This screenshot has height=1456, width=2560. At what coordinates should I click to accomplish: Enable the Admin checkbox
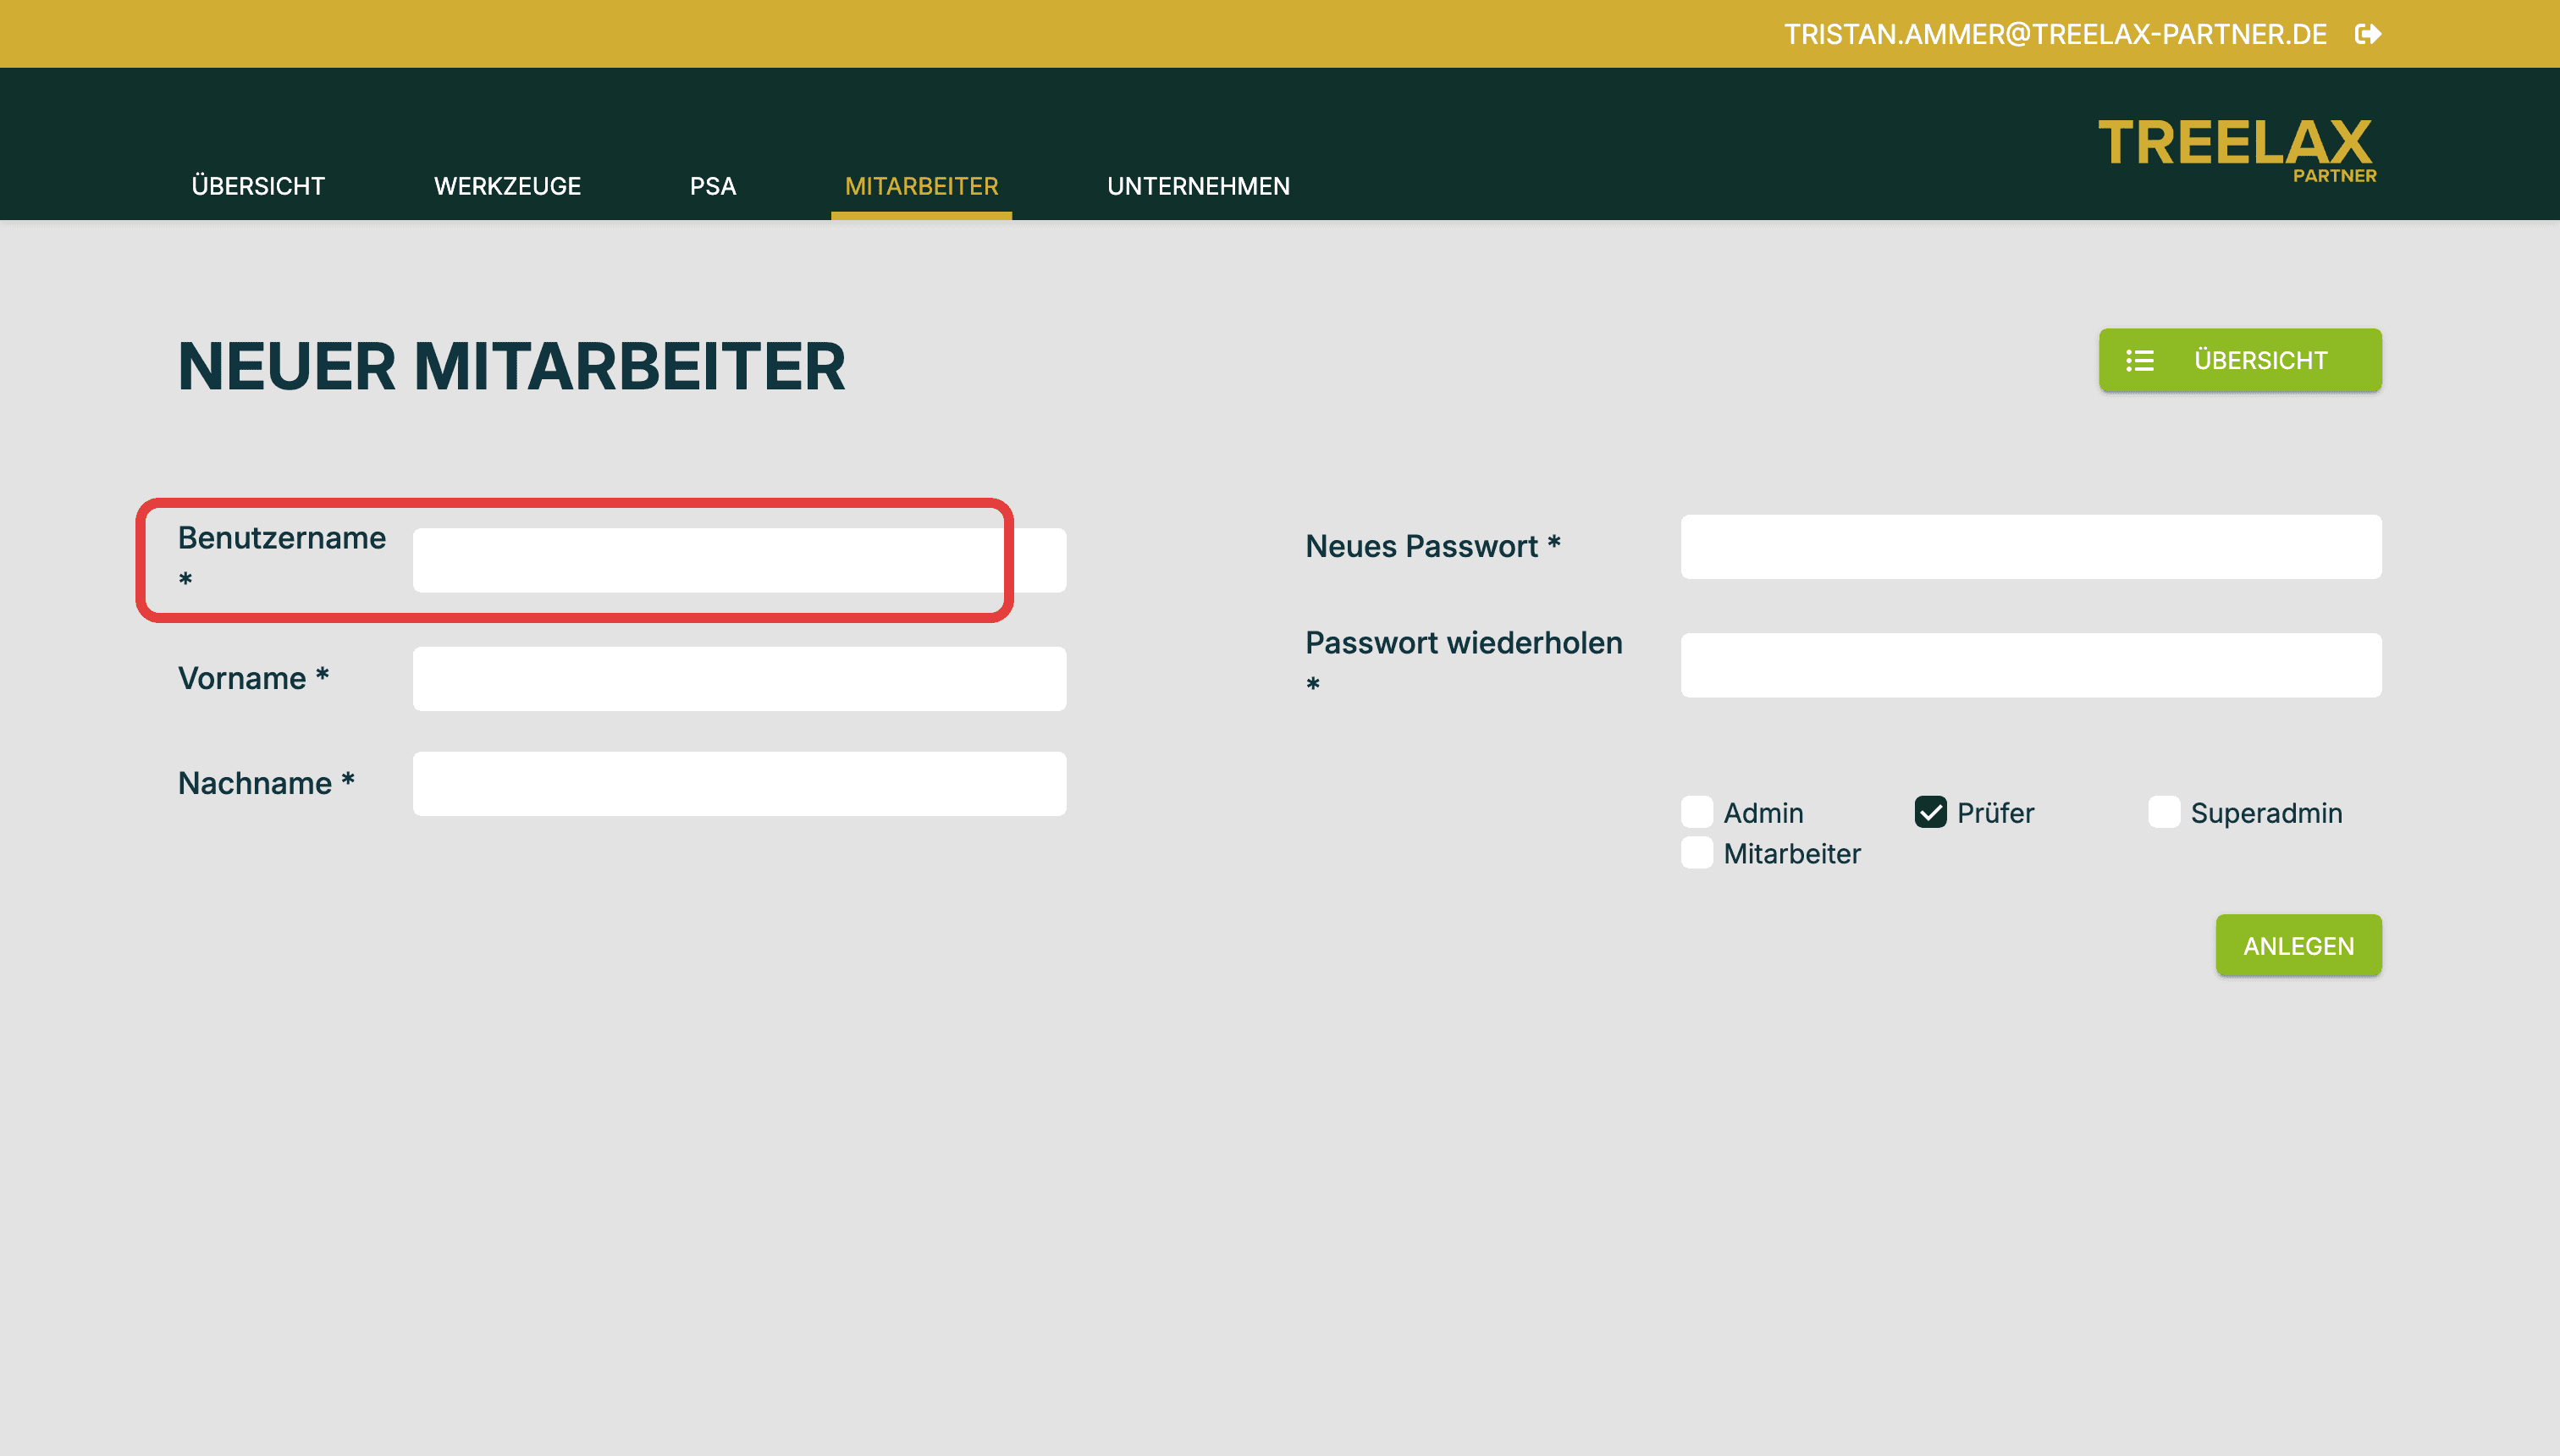click(x=1697, y=812)
